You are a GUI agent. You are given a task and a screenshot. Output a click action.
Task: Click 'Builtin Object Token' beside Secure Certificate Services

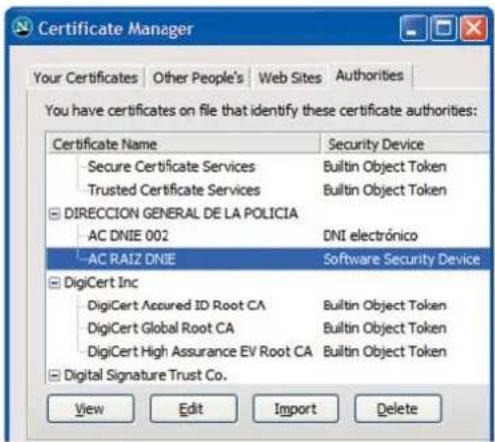click(x=385, y=167)
